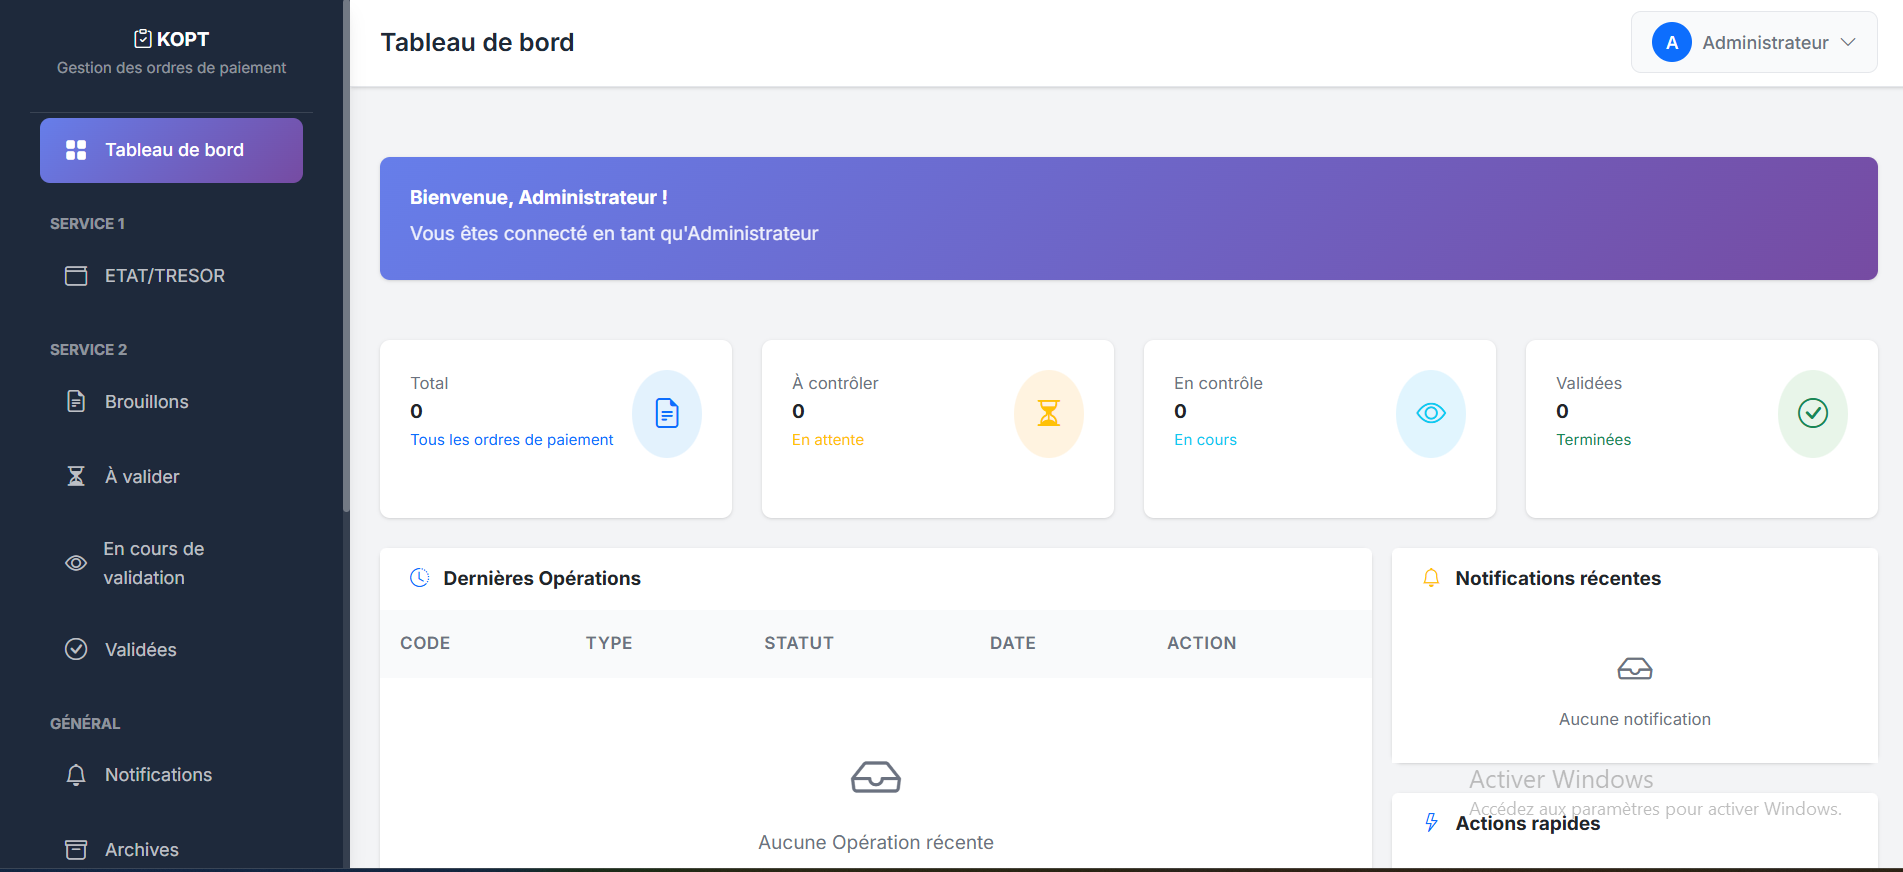Open Archives from the sidebar
The height and width of the screenshot is (872, 1903).
tap(142, 850)
